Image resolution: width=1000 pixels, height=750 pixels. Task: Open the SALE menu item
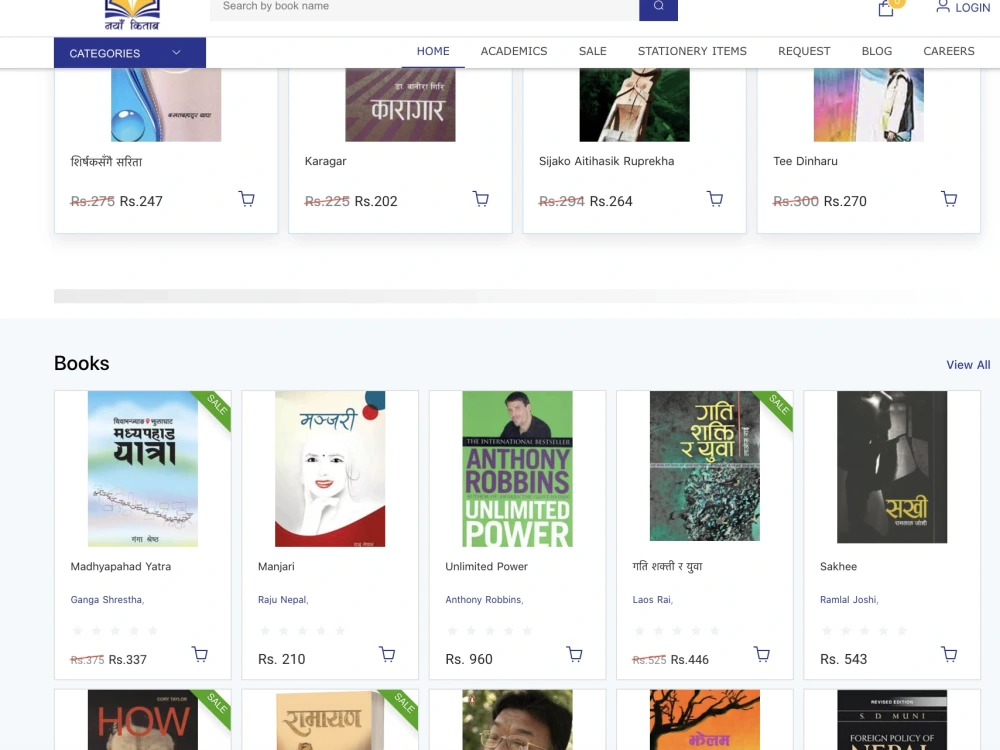tap(592, 51)
